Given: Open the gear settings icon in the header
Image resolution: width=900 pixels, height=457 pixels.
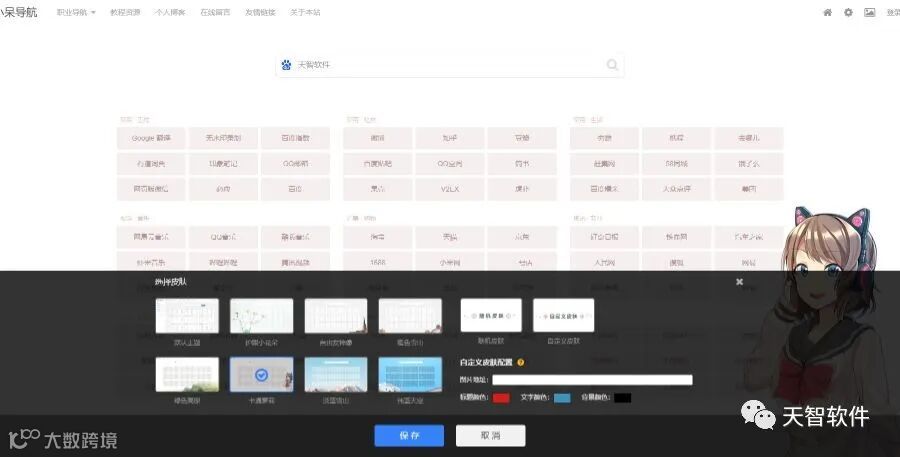Looking at the screenshot, I should (848, 12).
